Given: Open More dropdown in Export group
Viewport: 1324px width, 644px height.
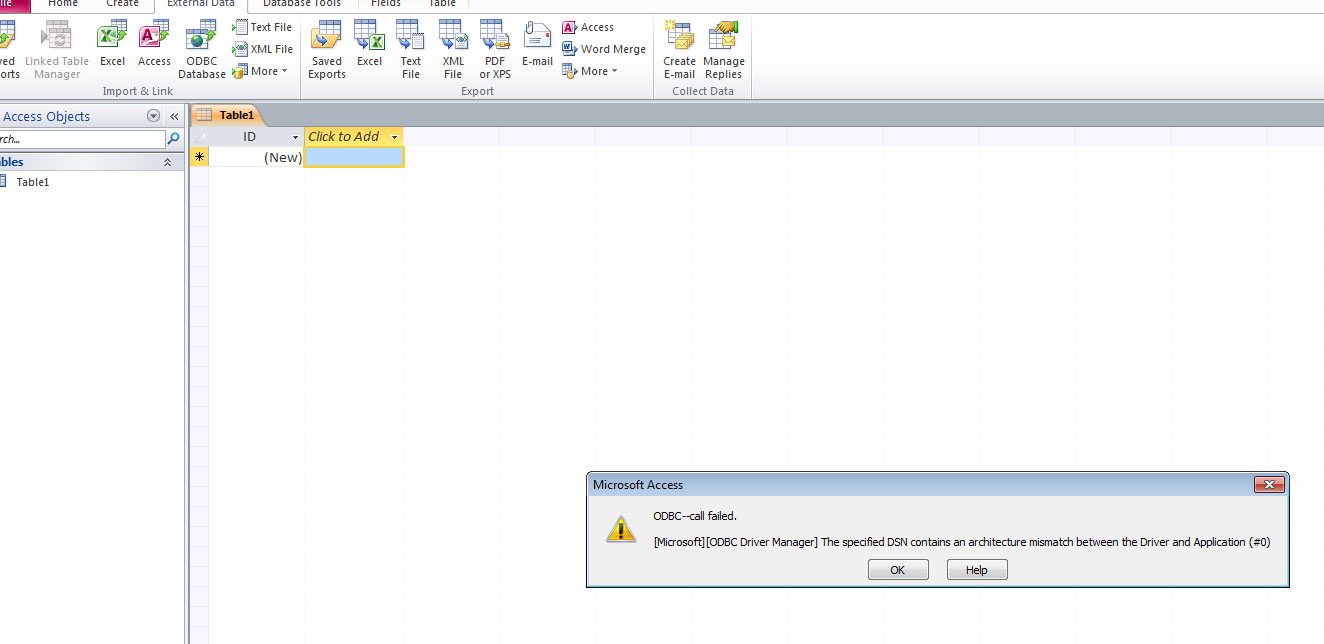Looking at the screenshot, I should [590, 71].
